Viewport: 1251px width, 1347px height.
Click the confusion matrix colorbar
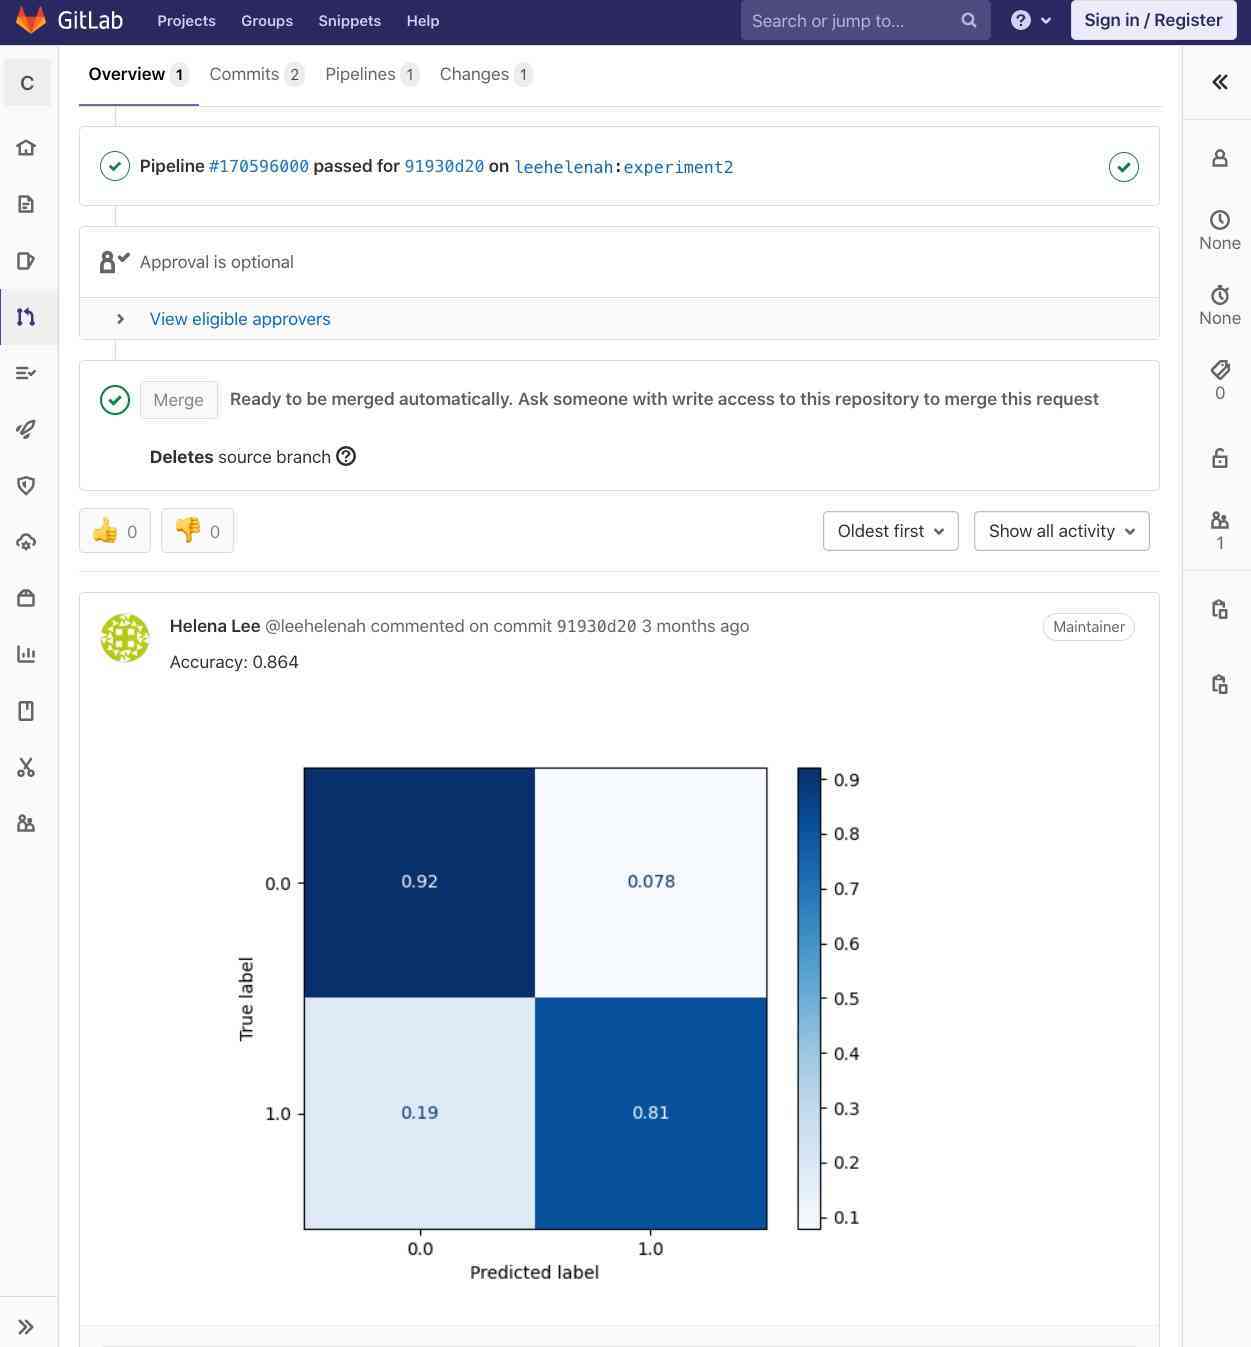(x=809, y=998)
